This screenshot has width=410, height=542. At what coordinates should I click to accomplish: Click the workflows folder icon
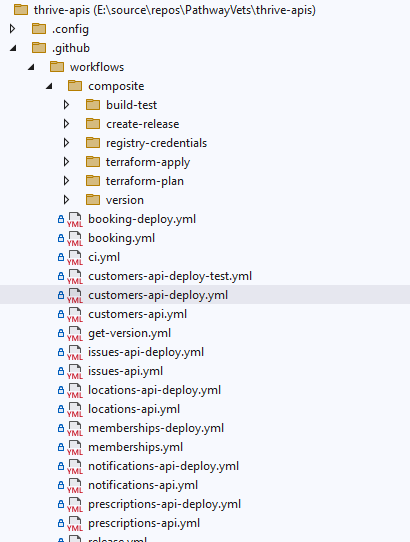click(x=57, y=67)
